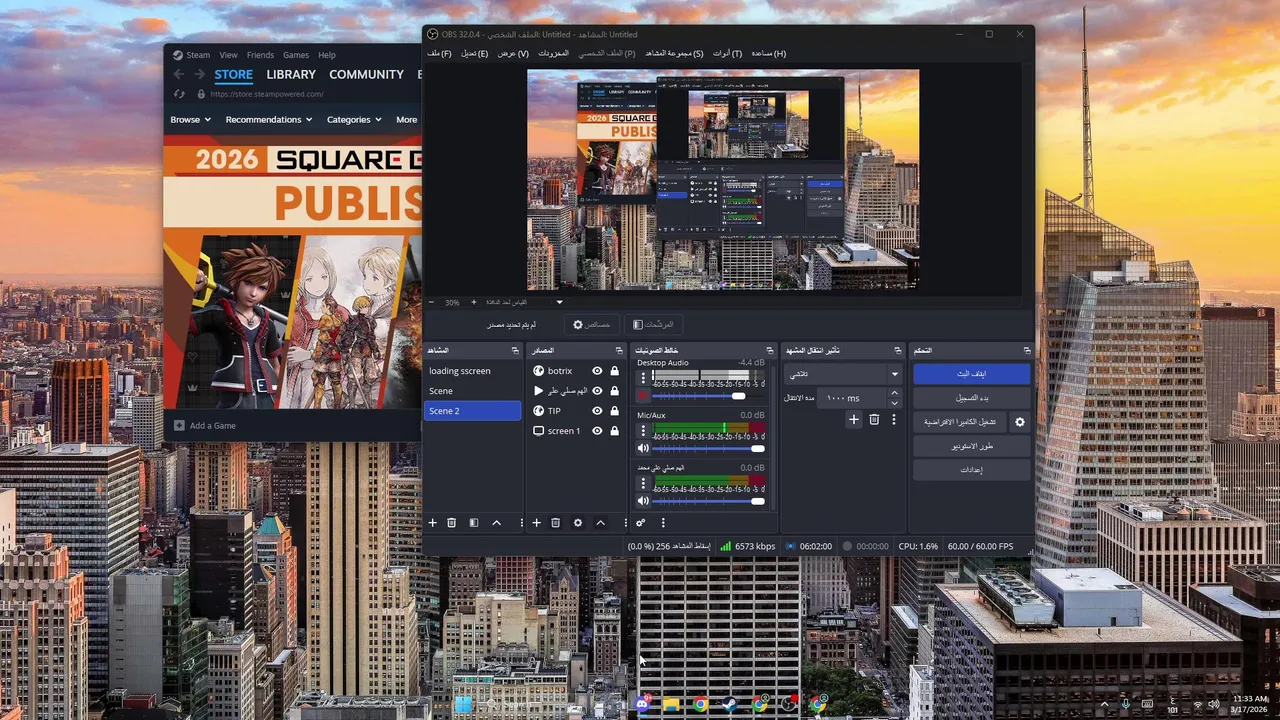Undock the Scenes panel using its float icon
Screen dimensions: 1280x720
[x=515, y=351]
